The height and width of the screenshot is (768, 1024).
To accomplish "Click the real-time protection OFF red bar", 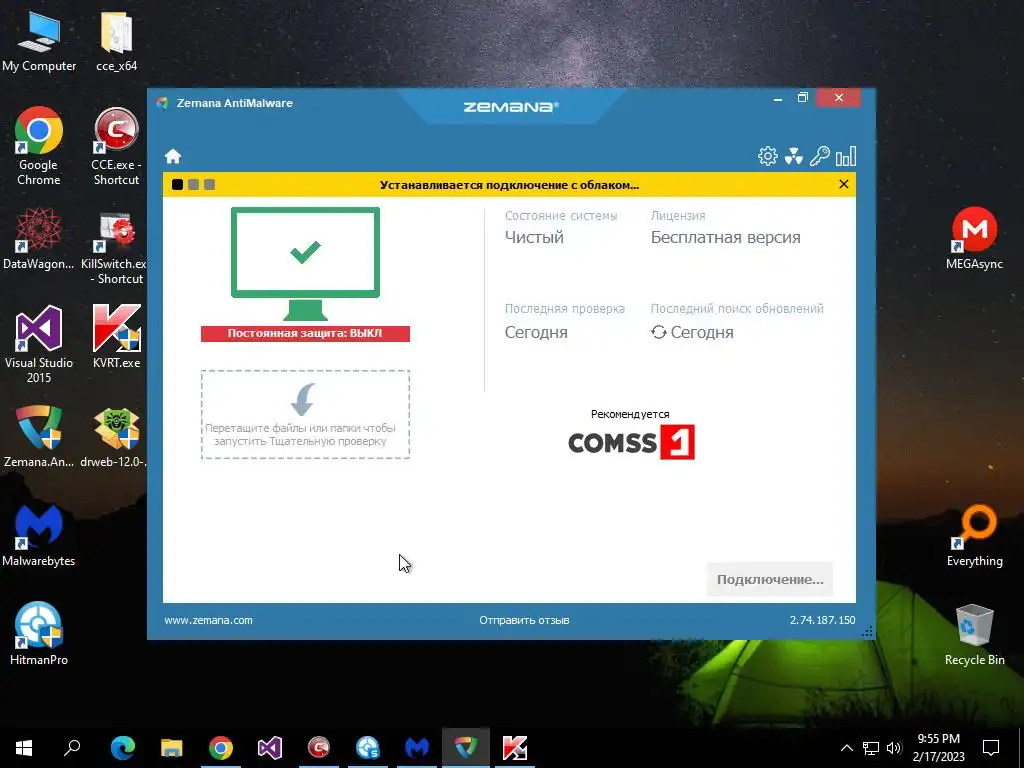I will pyautogui.click(x=305, y=333).
